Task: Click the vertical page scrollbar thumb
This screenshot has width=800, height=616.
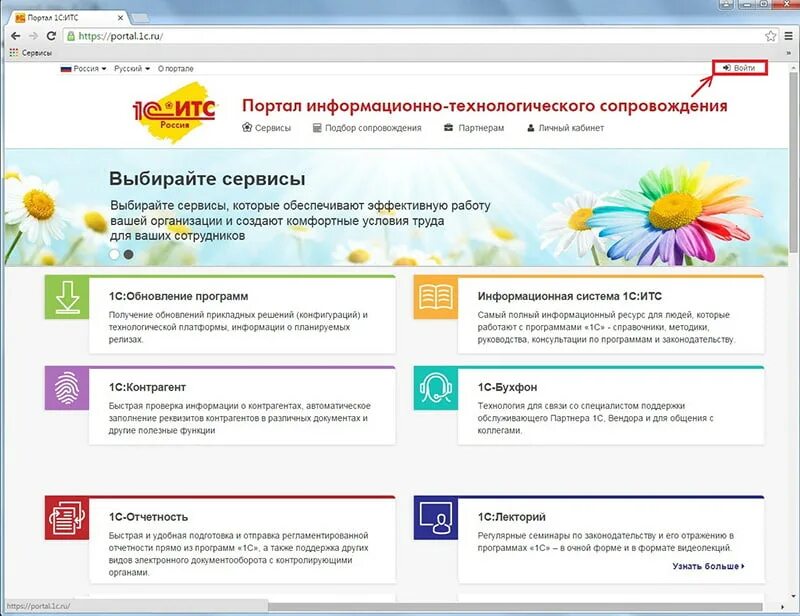Action: pyautogui.click(x=793, y=162)
